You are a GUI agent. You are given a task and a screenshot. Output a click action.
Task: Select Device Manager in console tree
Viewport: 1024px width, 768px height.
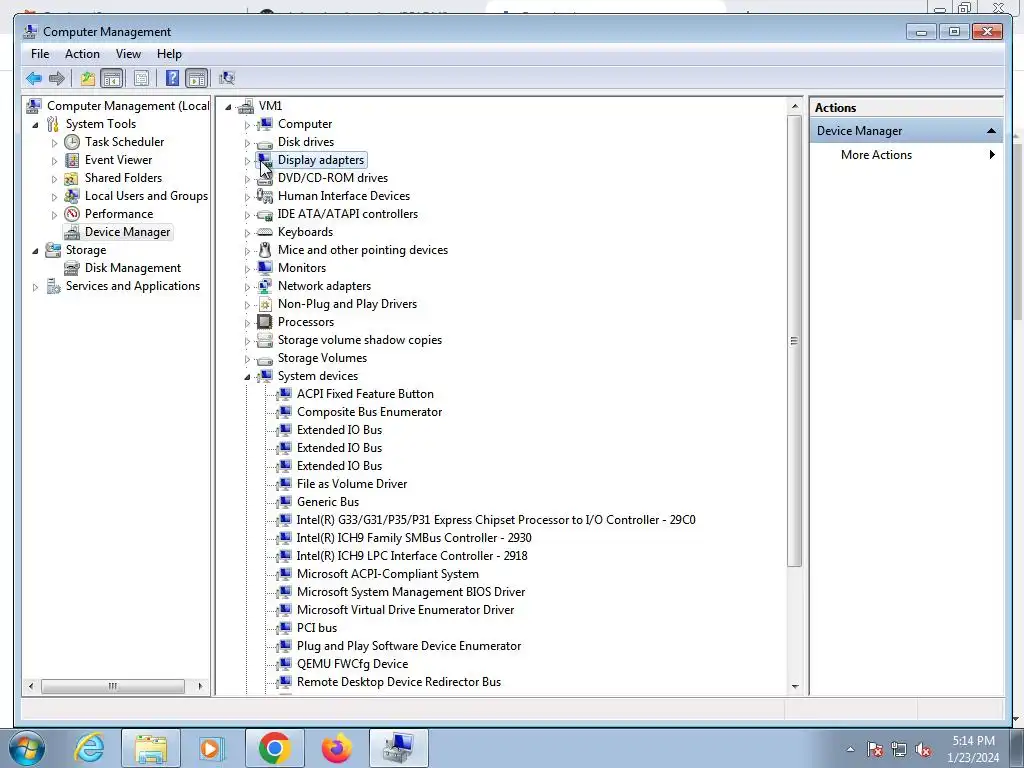pos(127,232)
